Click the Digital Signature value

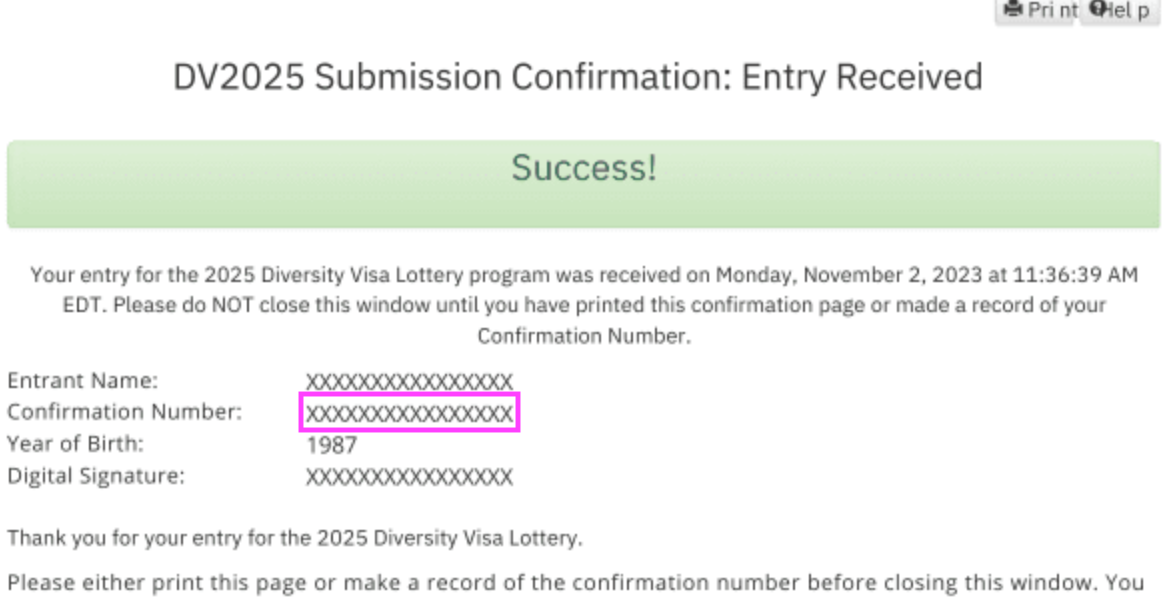click(409, 478)
